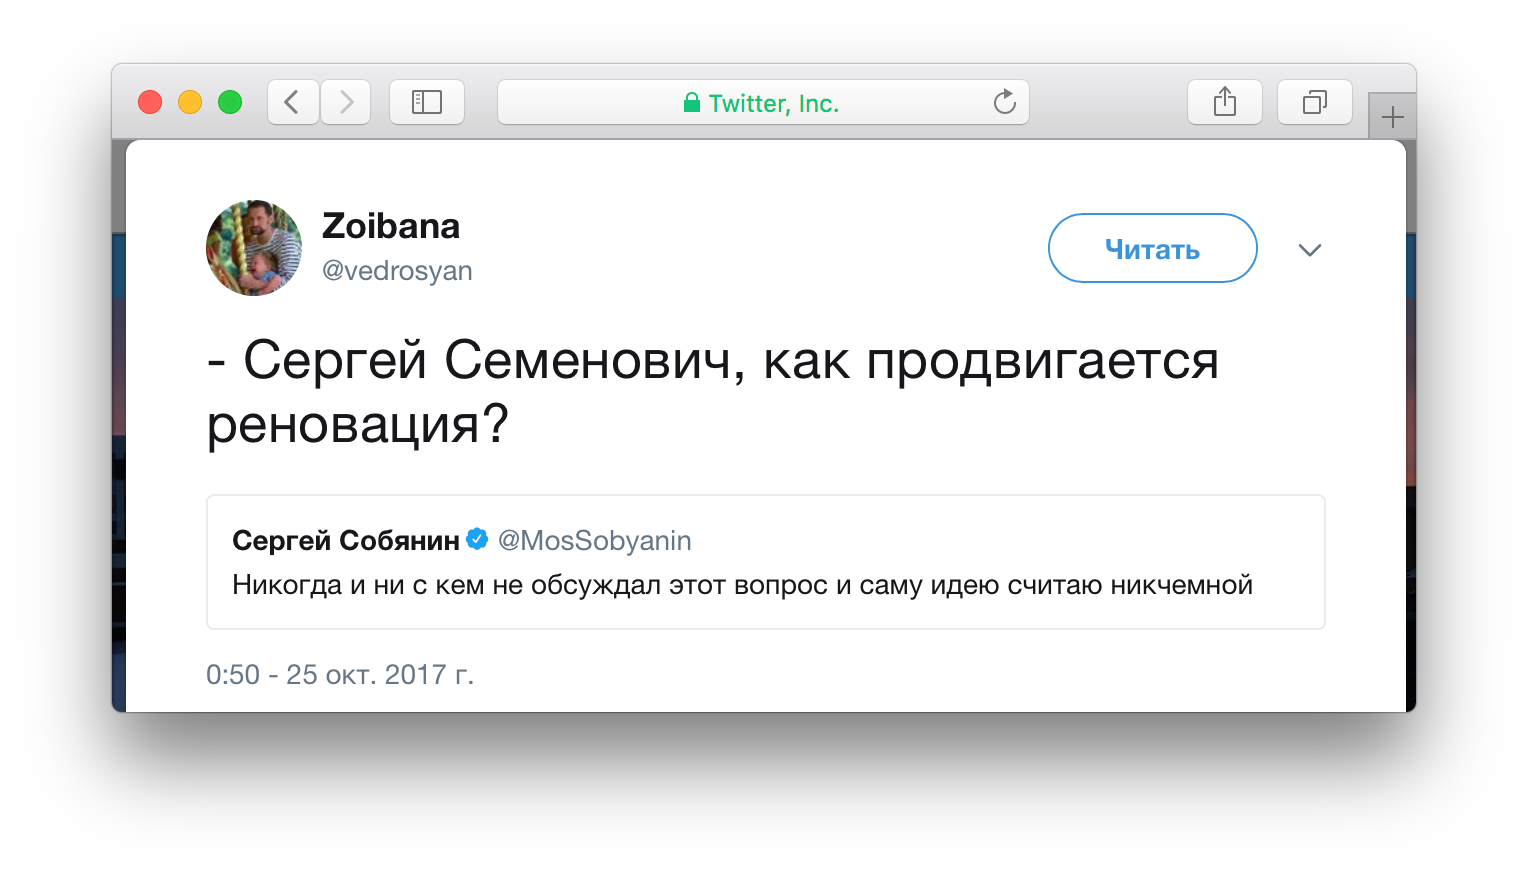The image size is (1528, 872).
Task: Click the Читать follow button
Action: pos(1152,249)
